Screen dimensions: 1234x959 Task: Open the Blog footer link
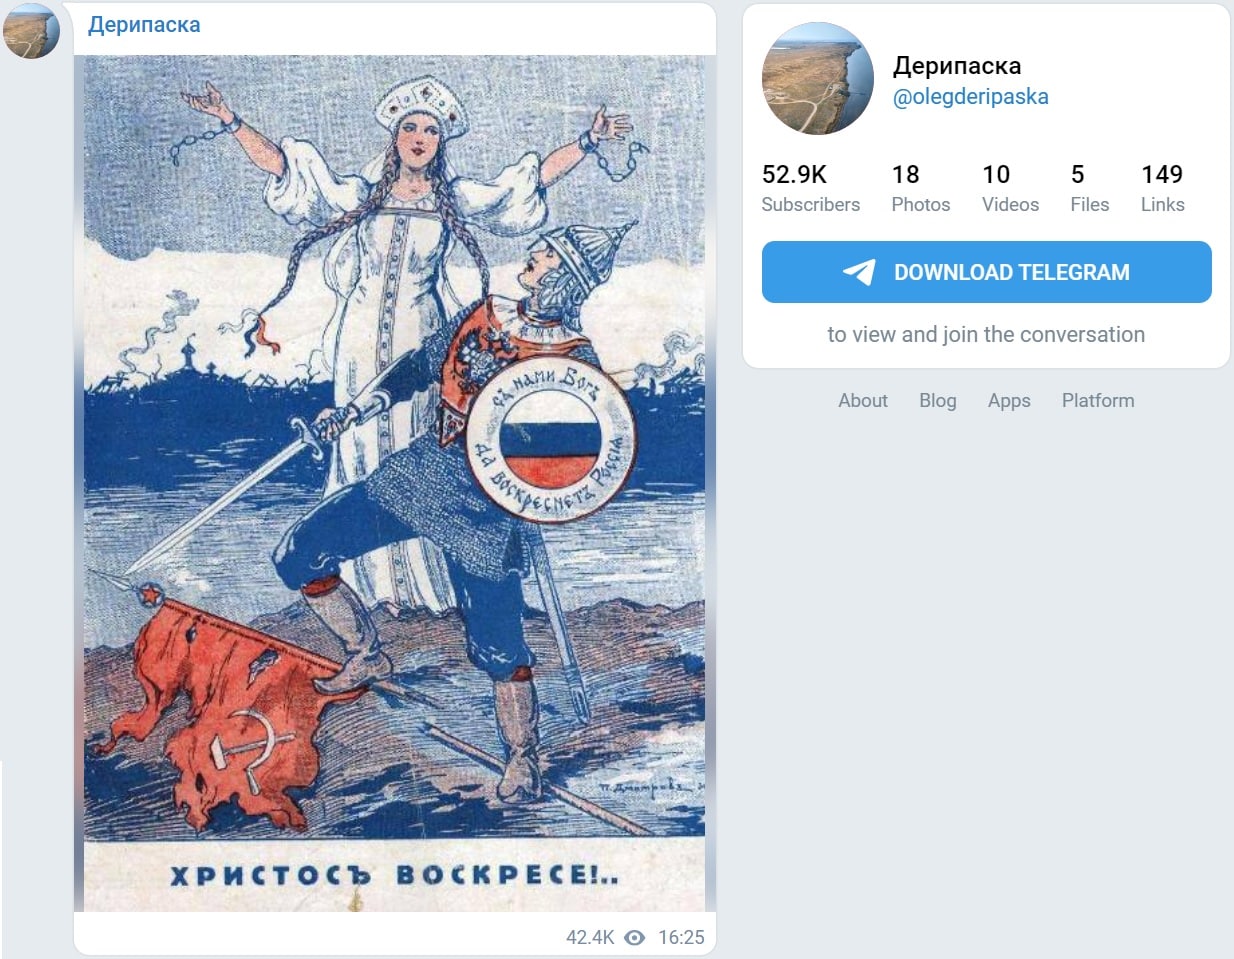coord(938,400)
